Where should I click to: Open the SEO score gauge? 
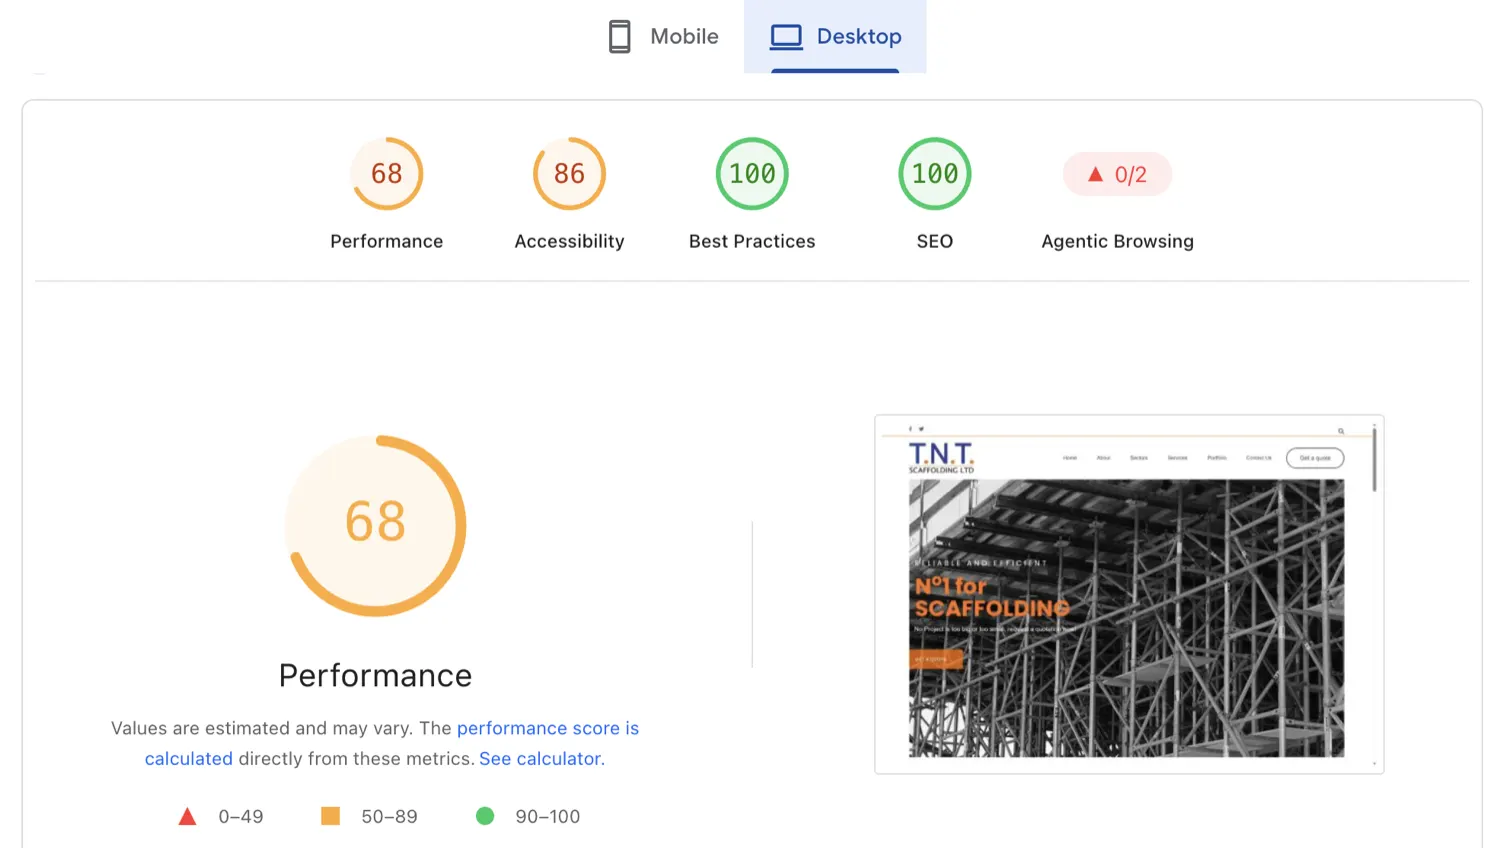pyautogui.click(x=935, y=174)
